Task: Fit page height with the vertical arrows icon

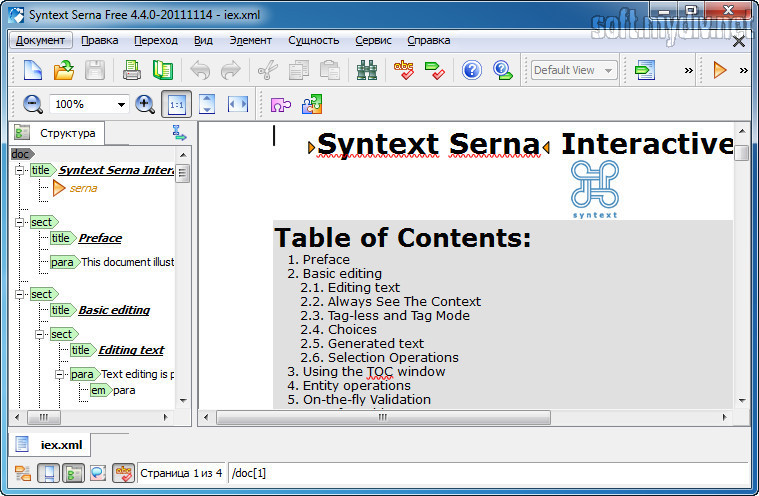Action: point(207,104)
